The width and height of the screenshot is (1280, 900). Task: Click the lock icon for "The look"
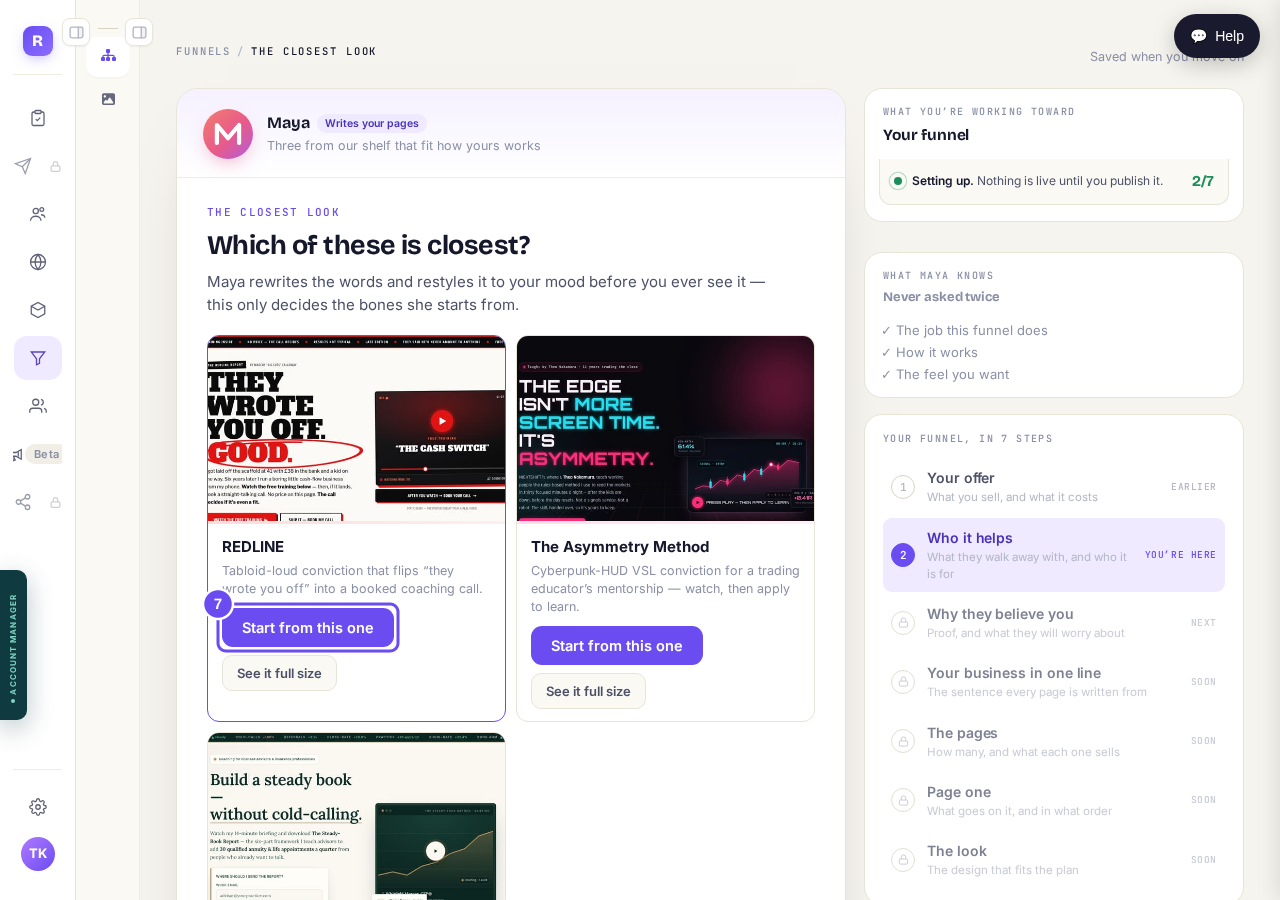903,860
